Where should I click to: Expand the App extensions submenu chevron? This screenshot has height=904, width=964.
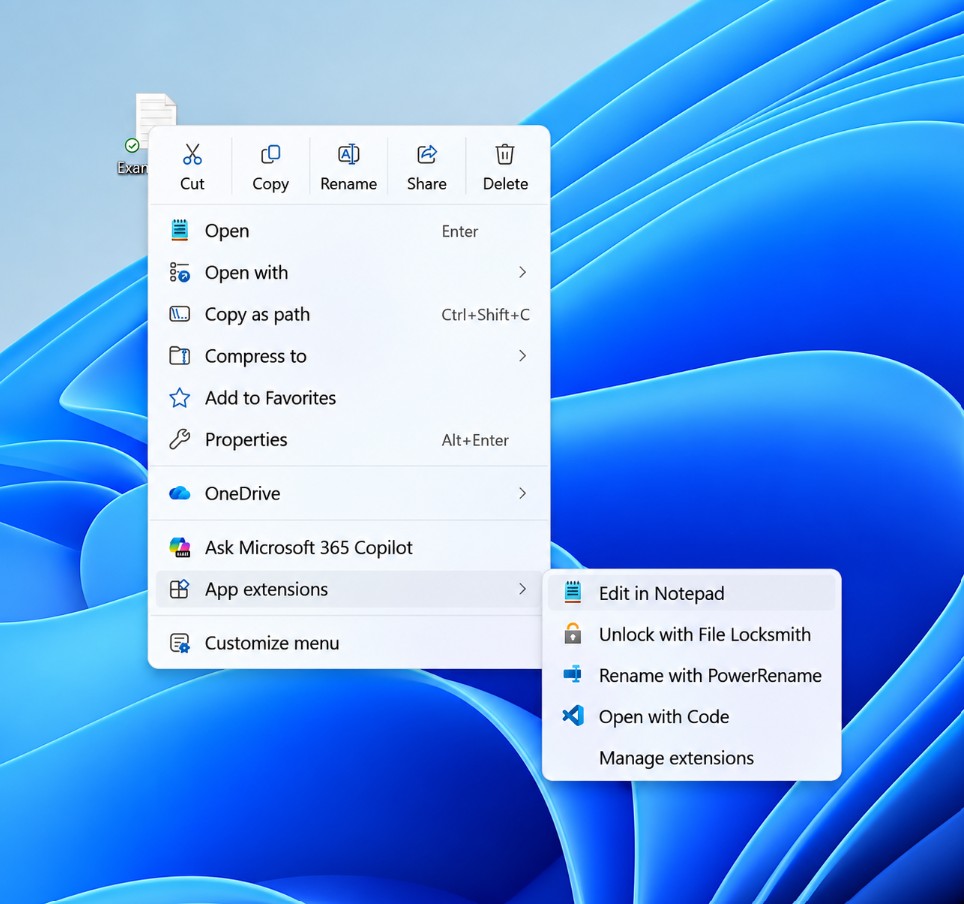[x=522, y=589]
